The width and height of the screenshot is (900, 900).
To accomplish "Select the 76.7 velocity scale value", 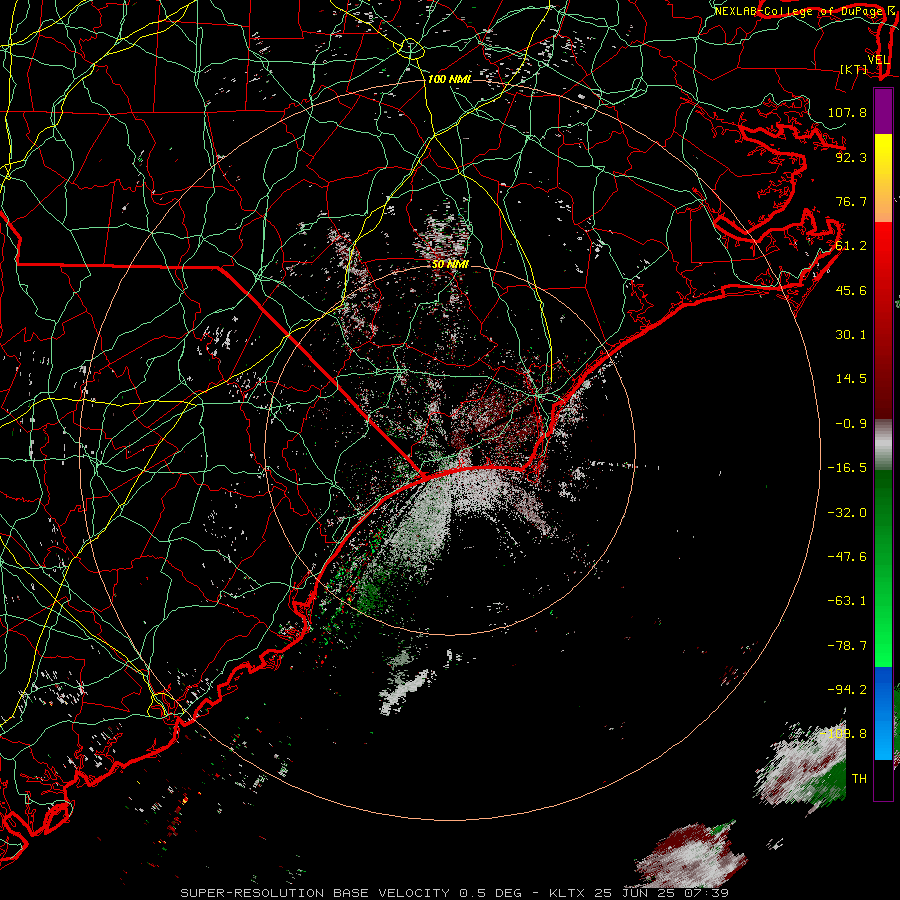I will pyautogui.click(x=851, y=201).
